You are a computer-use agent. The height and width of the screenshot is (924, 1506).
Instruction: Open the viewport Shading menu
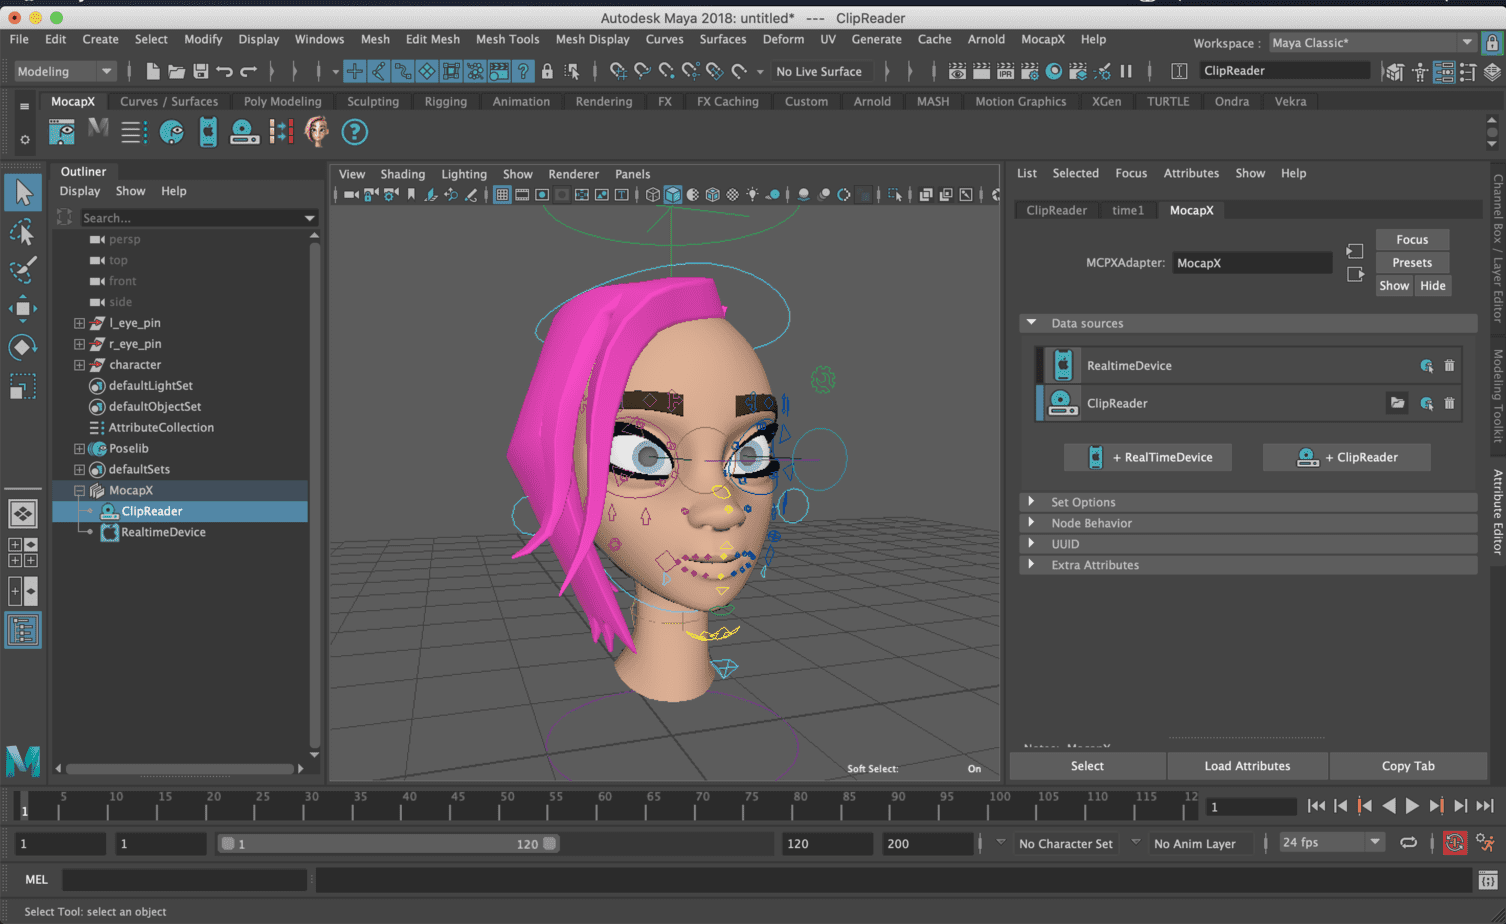click(402, 174)
